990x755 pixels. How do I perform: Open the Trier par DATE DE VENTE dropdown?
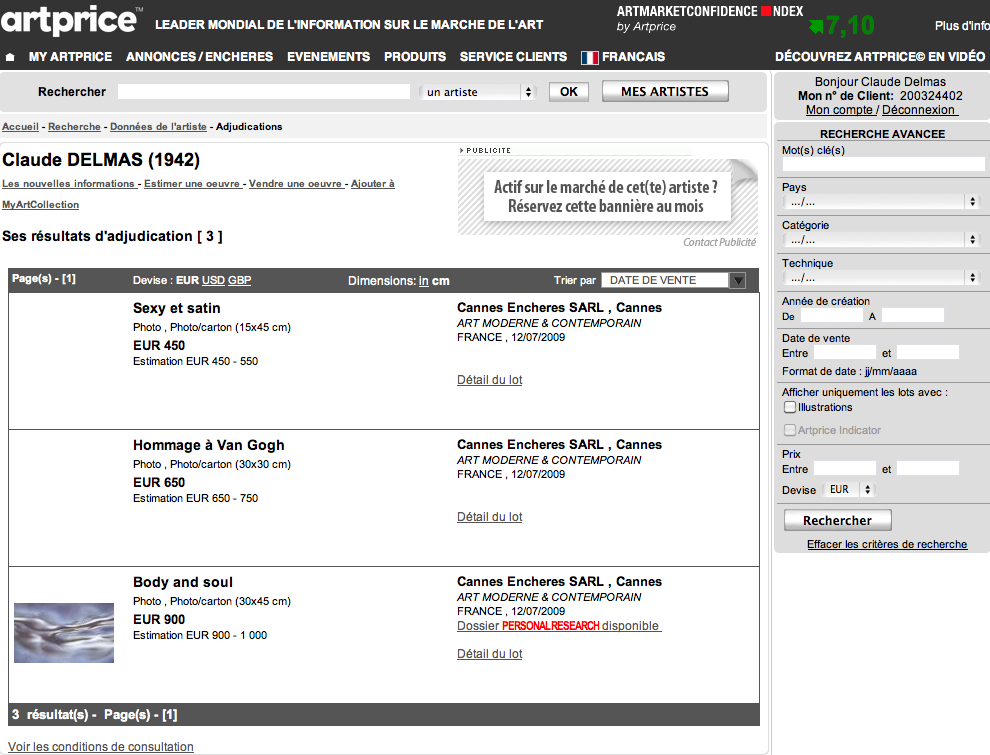(674, 280)
